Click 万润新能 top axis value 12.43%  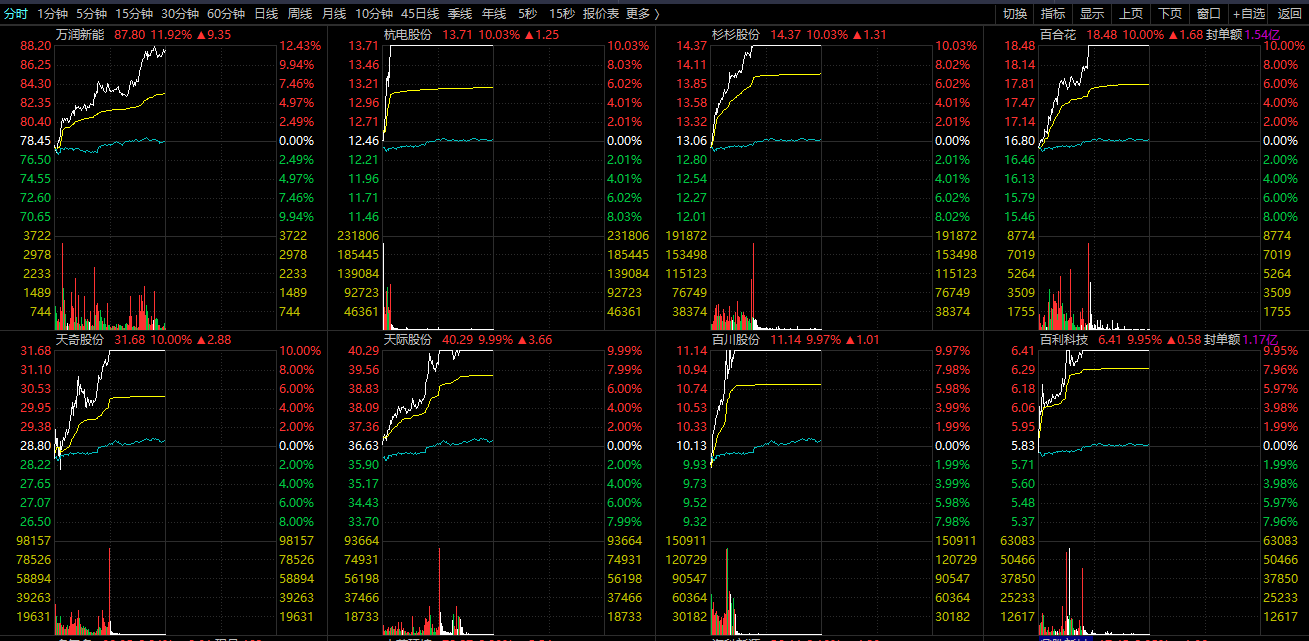click(x=301, y=46)
